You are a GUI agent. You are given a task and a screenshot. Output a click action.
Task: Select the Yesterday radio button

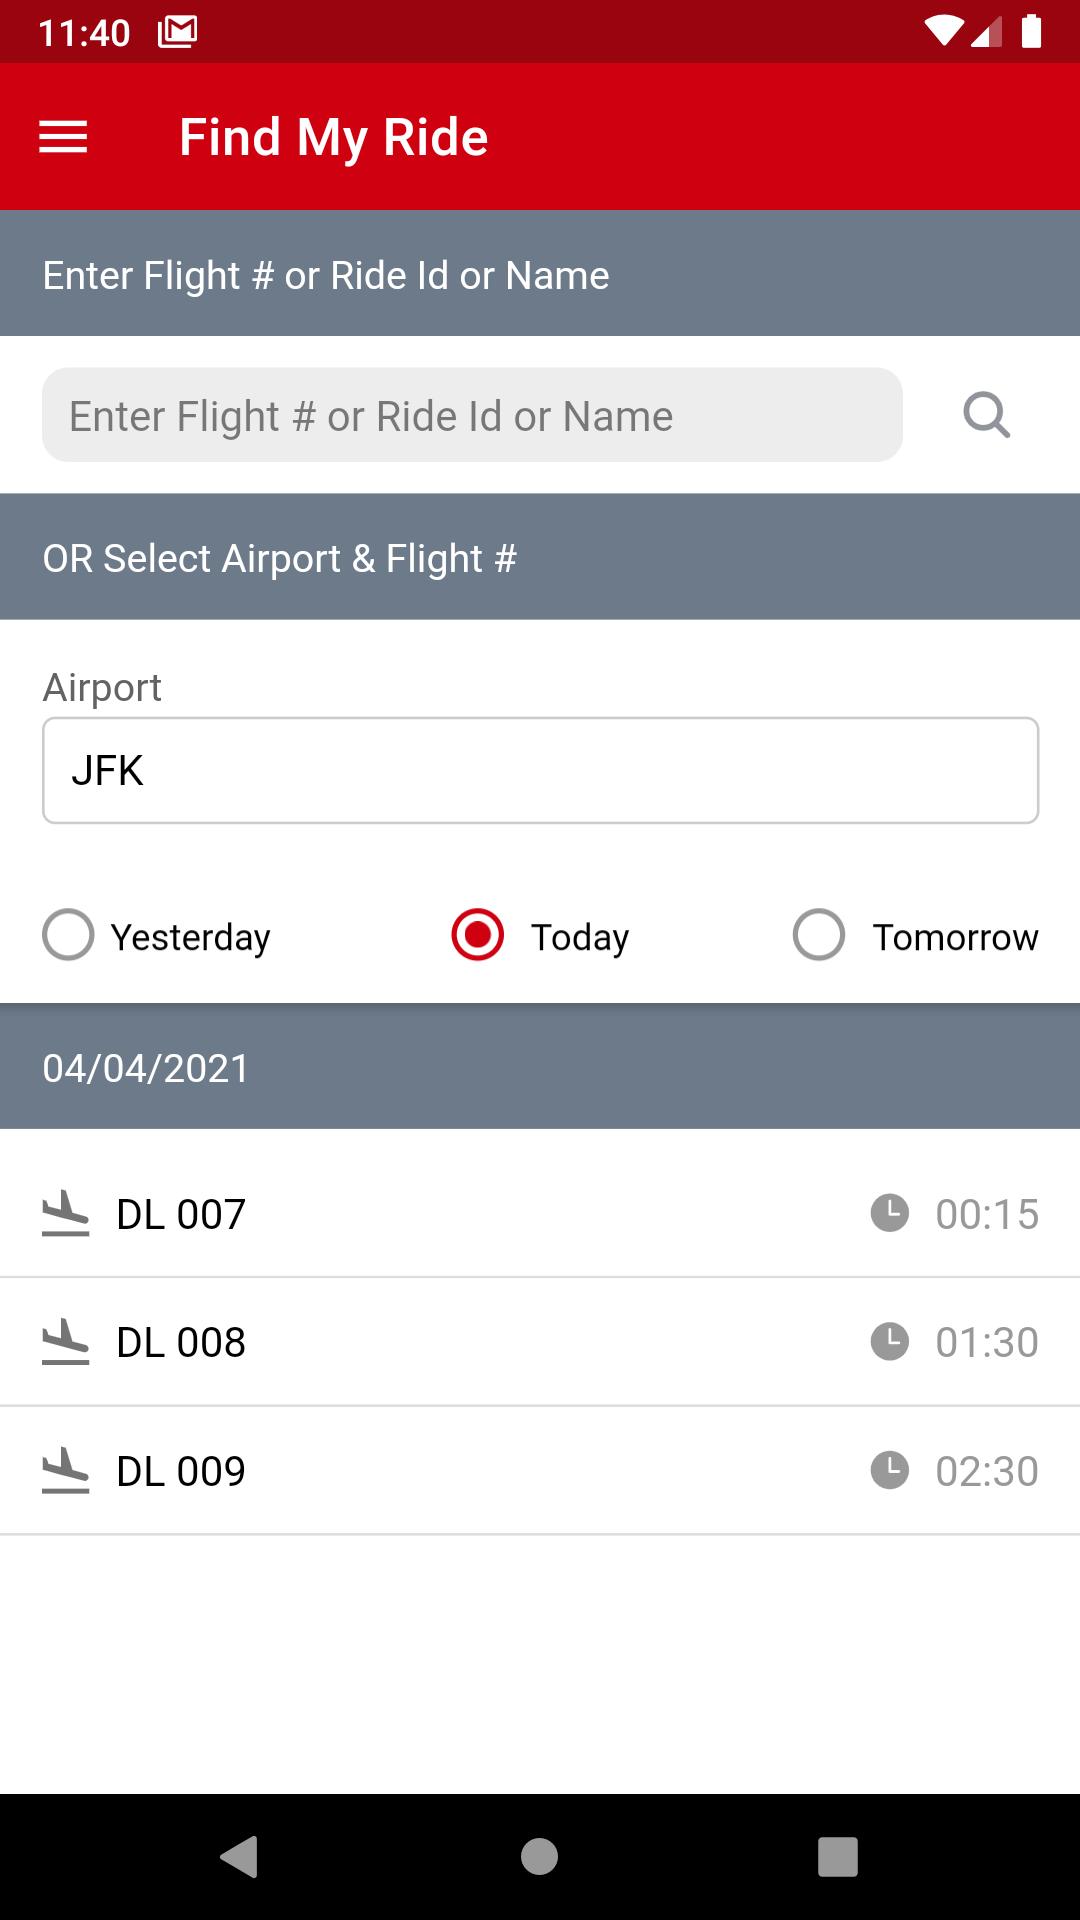pyautogui.click(x=68, y=935)
